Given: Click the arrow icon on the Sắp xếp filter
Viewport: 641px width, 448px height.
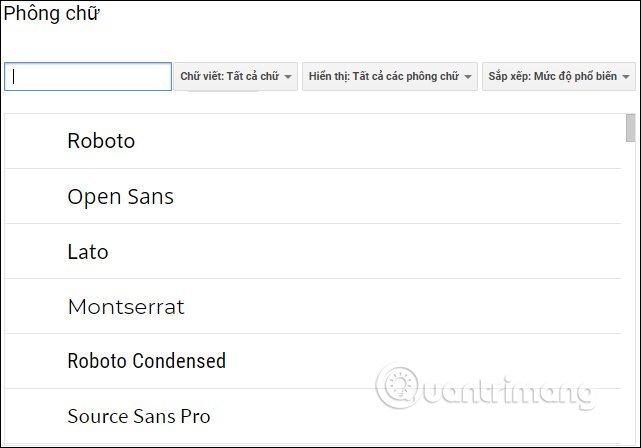Looking at the screenshot, I should 627,77.
